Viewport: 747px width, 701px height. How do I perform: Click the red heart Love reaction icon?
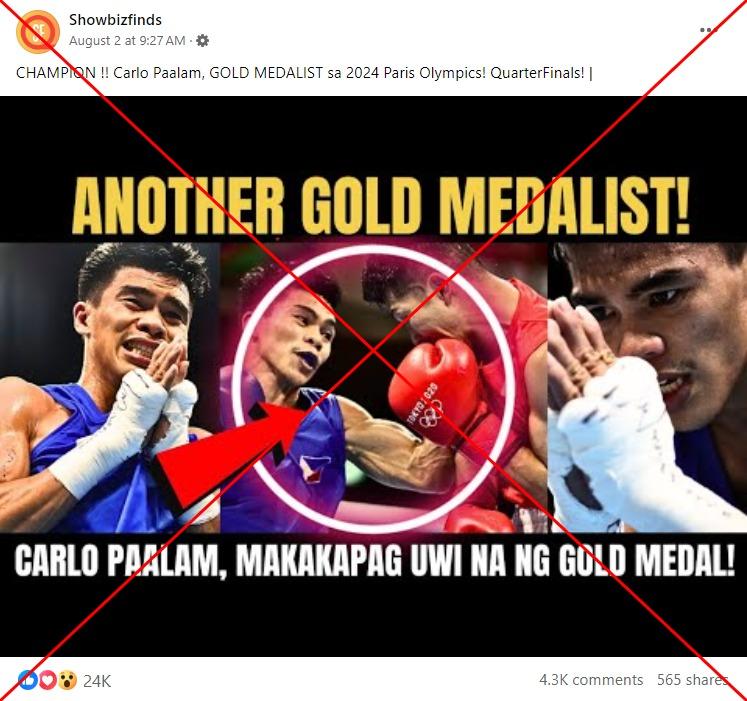click(x=48, y=680)
